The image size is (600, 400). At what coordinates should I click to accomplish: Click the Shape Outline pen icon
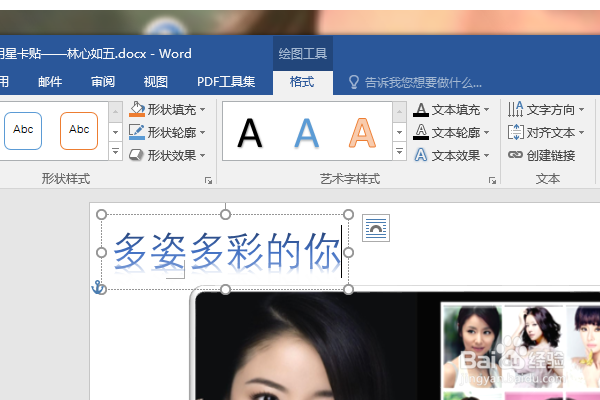[137, 132]
